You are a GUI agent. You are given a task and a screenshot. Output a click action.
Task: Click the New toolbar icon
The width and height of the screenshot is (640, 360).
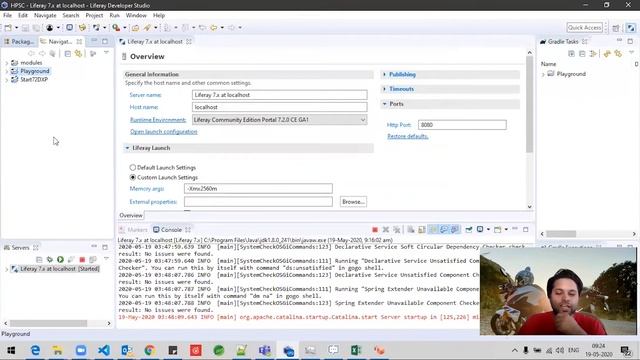8,28
